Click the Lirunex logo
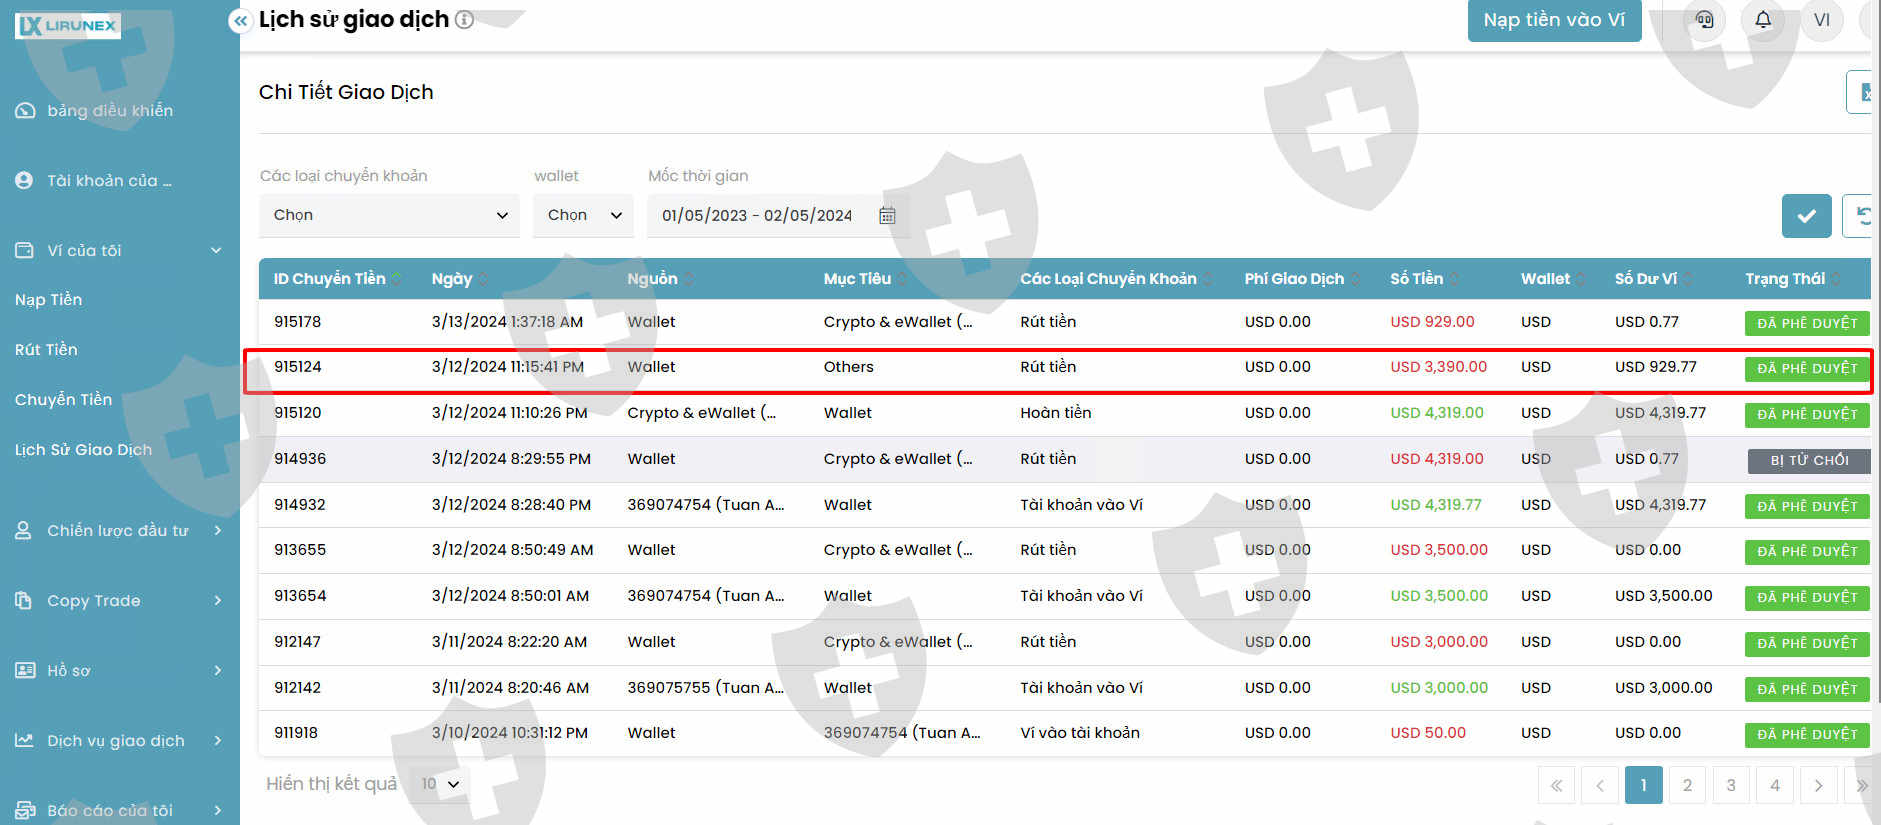Image resolution: width=1881 pixels, height=825 pixels. 68,25
